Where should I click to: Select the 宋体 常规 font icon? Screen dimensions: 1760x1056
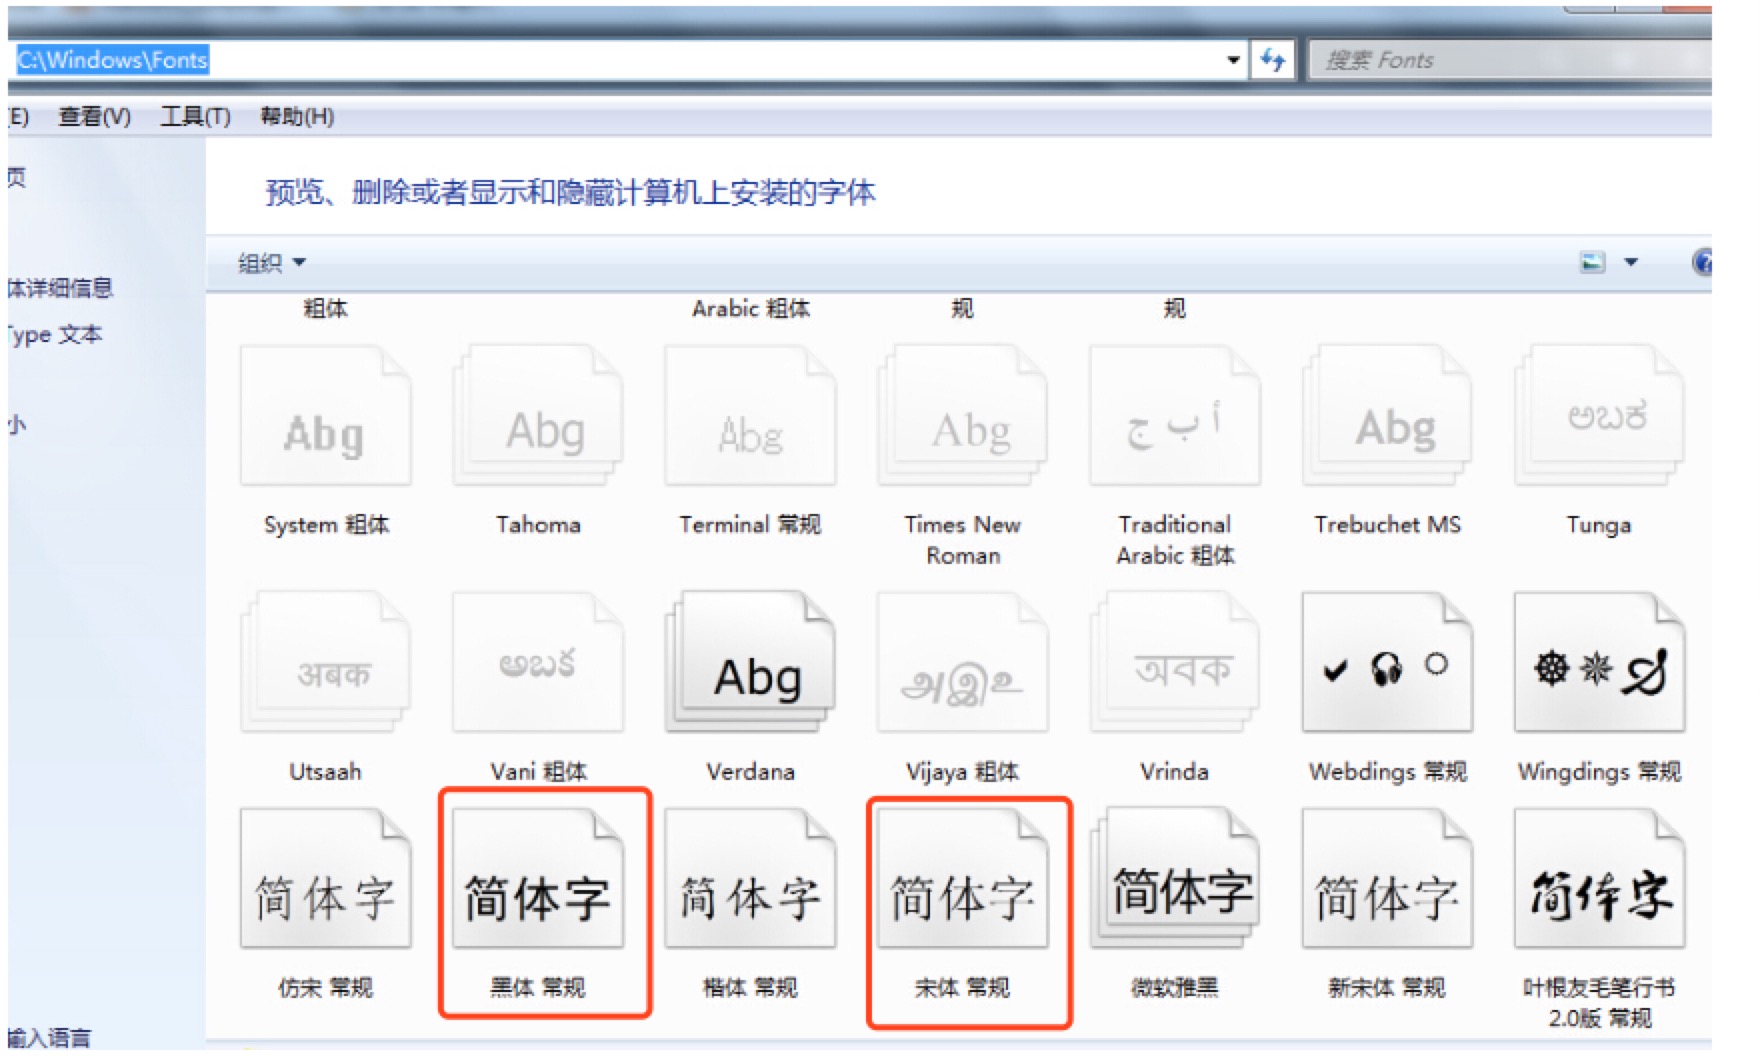pos(962,879)
